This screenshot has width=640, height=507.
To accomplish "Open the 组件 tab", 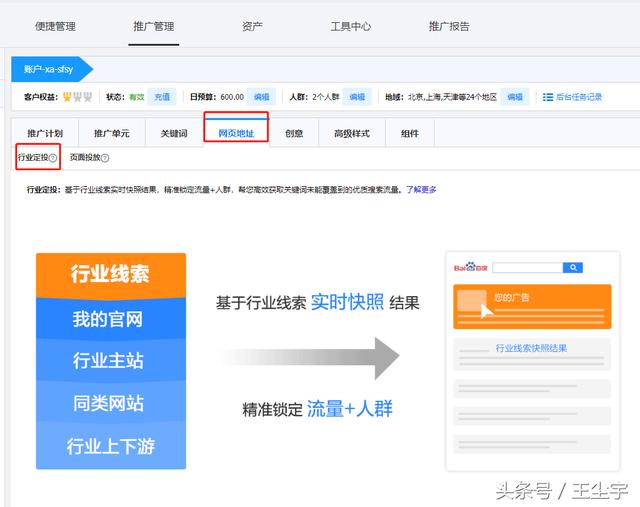I will (410, 133).
